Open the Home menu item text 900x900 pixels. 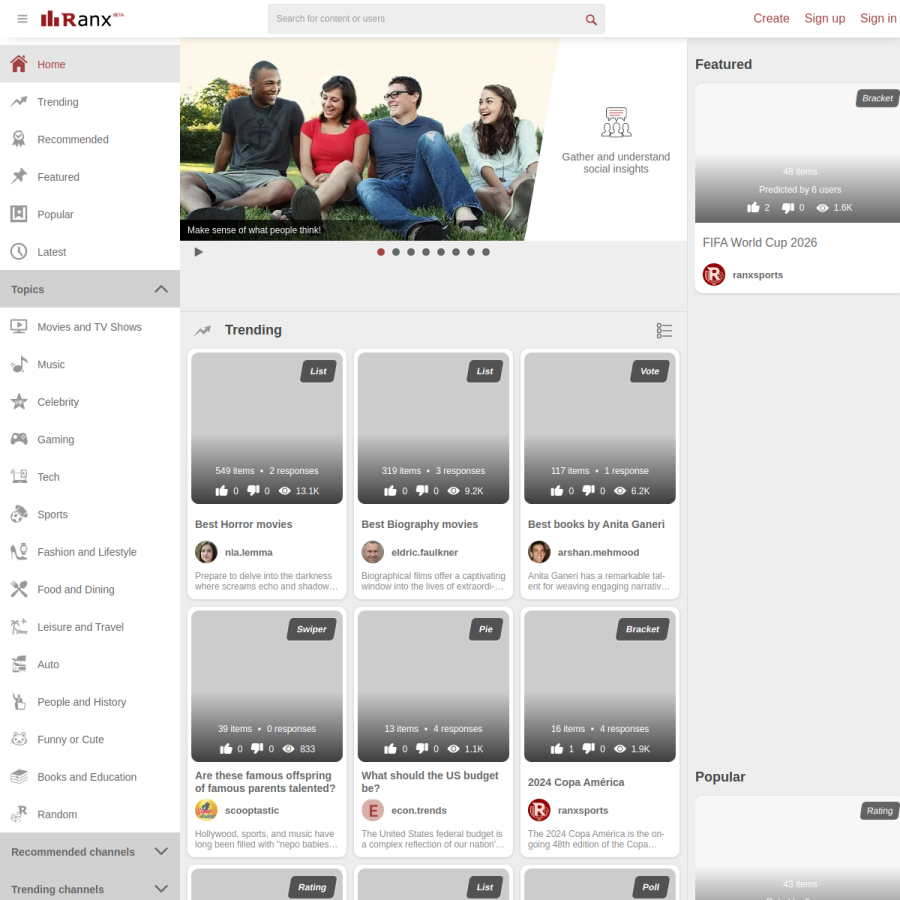click(51, 64)
